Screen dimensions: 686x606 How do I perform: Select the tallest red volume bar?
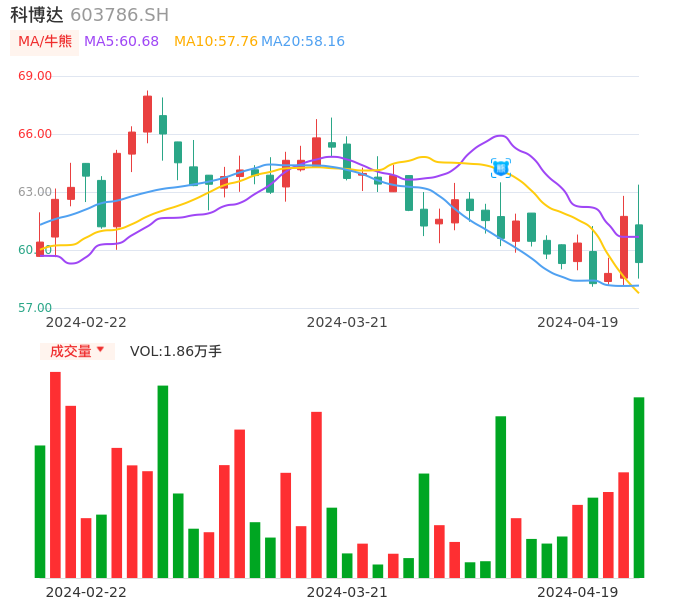coord(55,474)
